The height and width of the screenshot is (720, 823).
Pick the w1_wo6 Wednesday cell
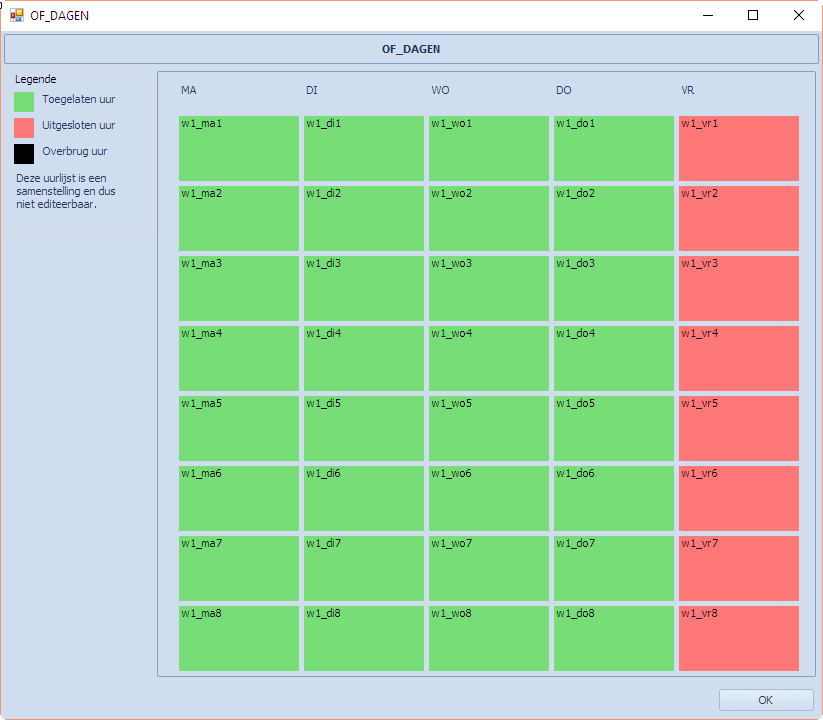click(x=489, y=498)
